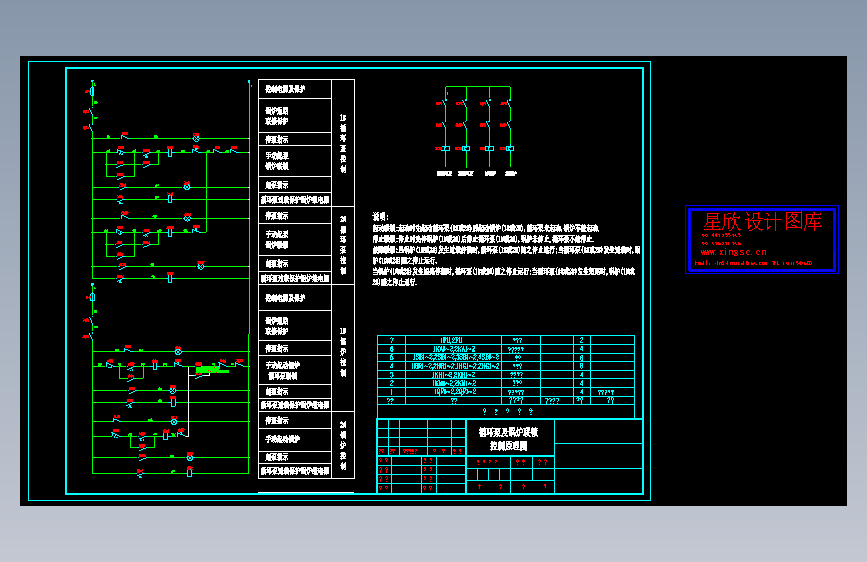This screenshot has width=867, height=562.
Task: Click item number 7 in the parts list
Action: (391, 340)
